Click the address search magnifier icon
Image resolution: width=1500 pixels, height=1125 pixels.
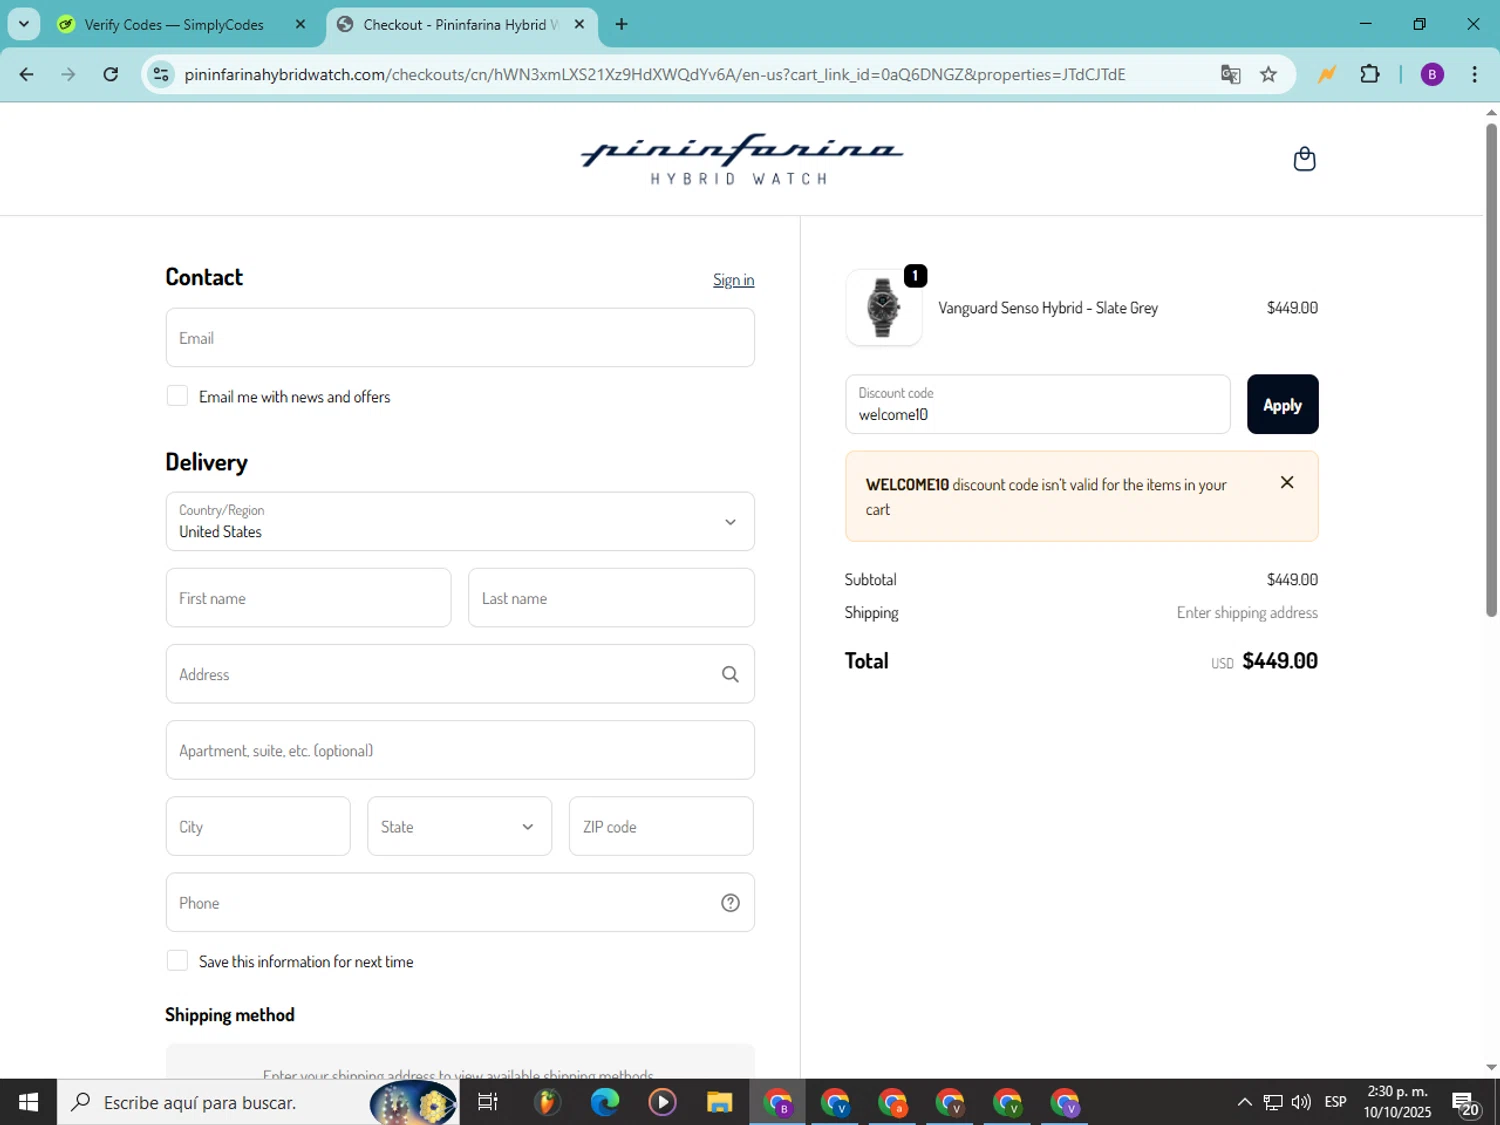(730, 674)
